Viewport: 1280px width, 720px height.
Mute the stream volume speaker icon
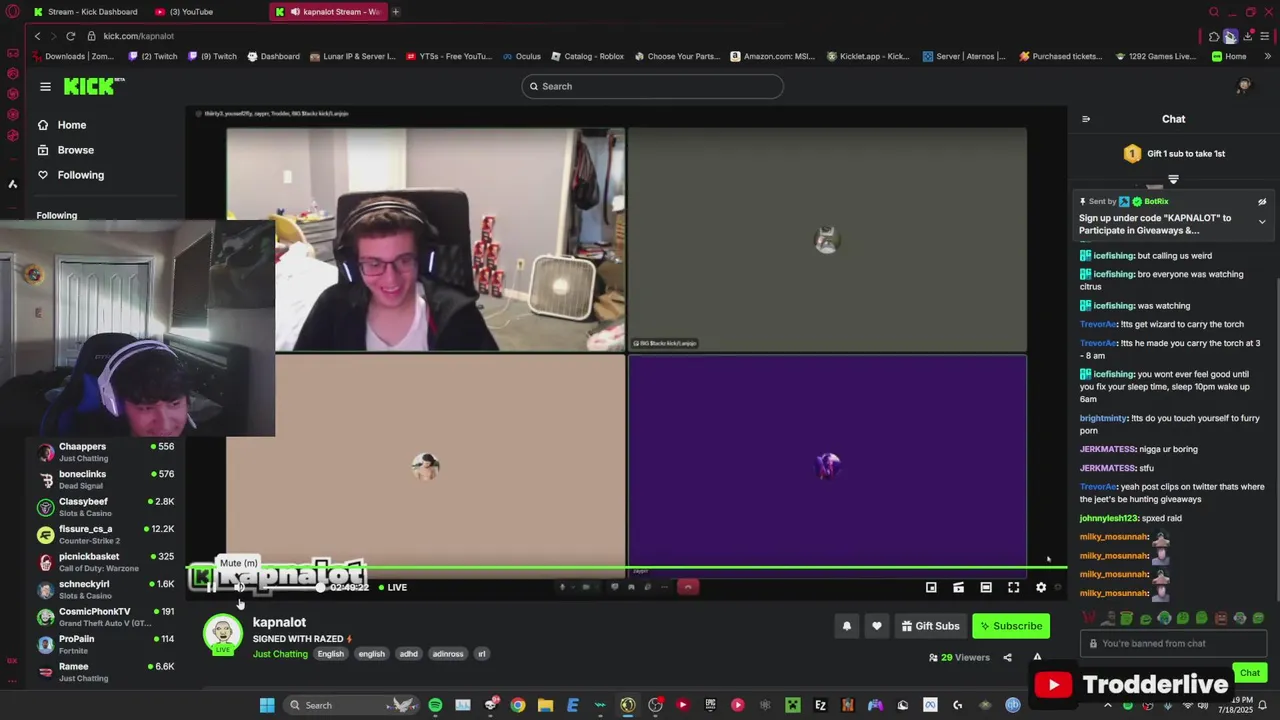pyautogui.click(x=239, y=587)
